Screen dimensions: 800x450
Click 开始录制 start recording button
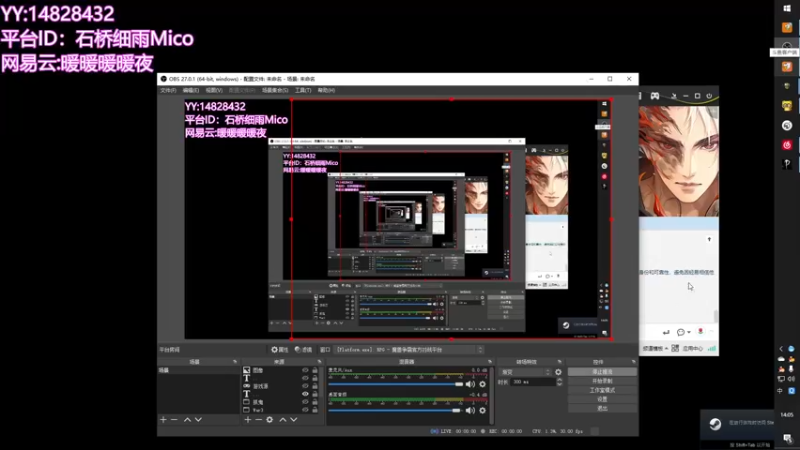click(602, 381)
